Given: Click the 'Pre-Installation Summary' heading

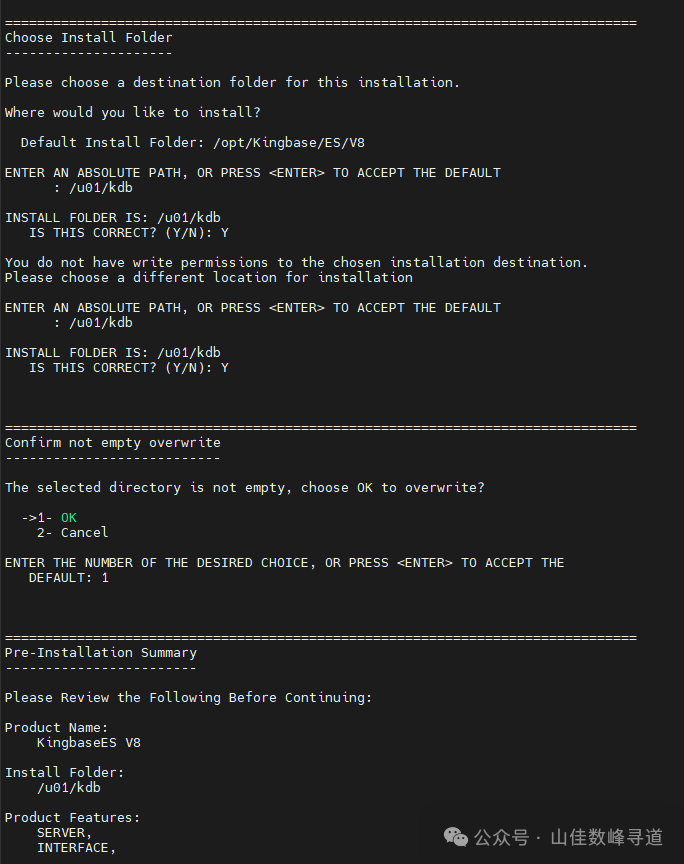Looking at the screenshot, I should [101, 652].
